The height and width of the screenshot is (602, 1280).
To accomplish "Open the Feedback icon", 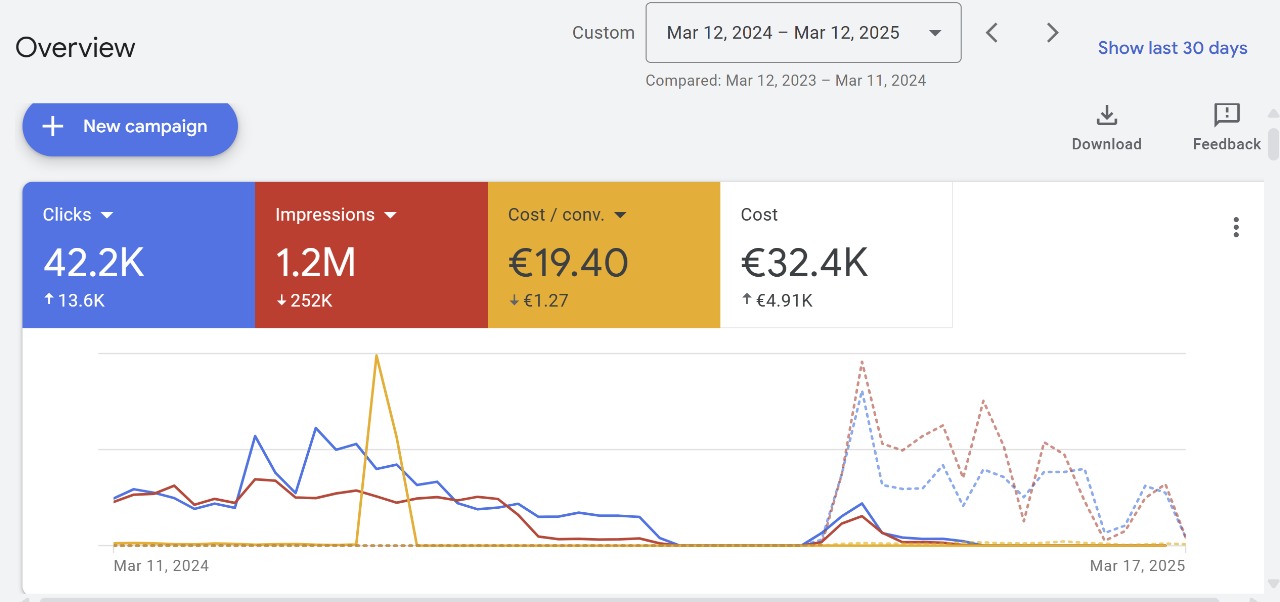I will pyautogui.click(x=1226, y=116).
